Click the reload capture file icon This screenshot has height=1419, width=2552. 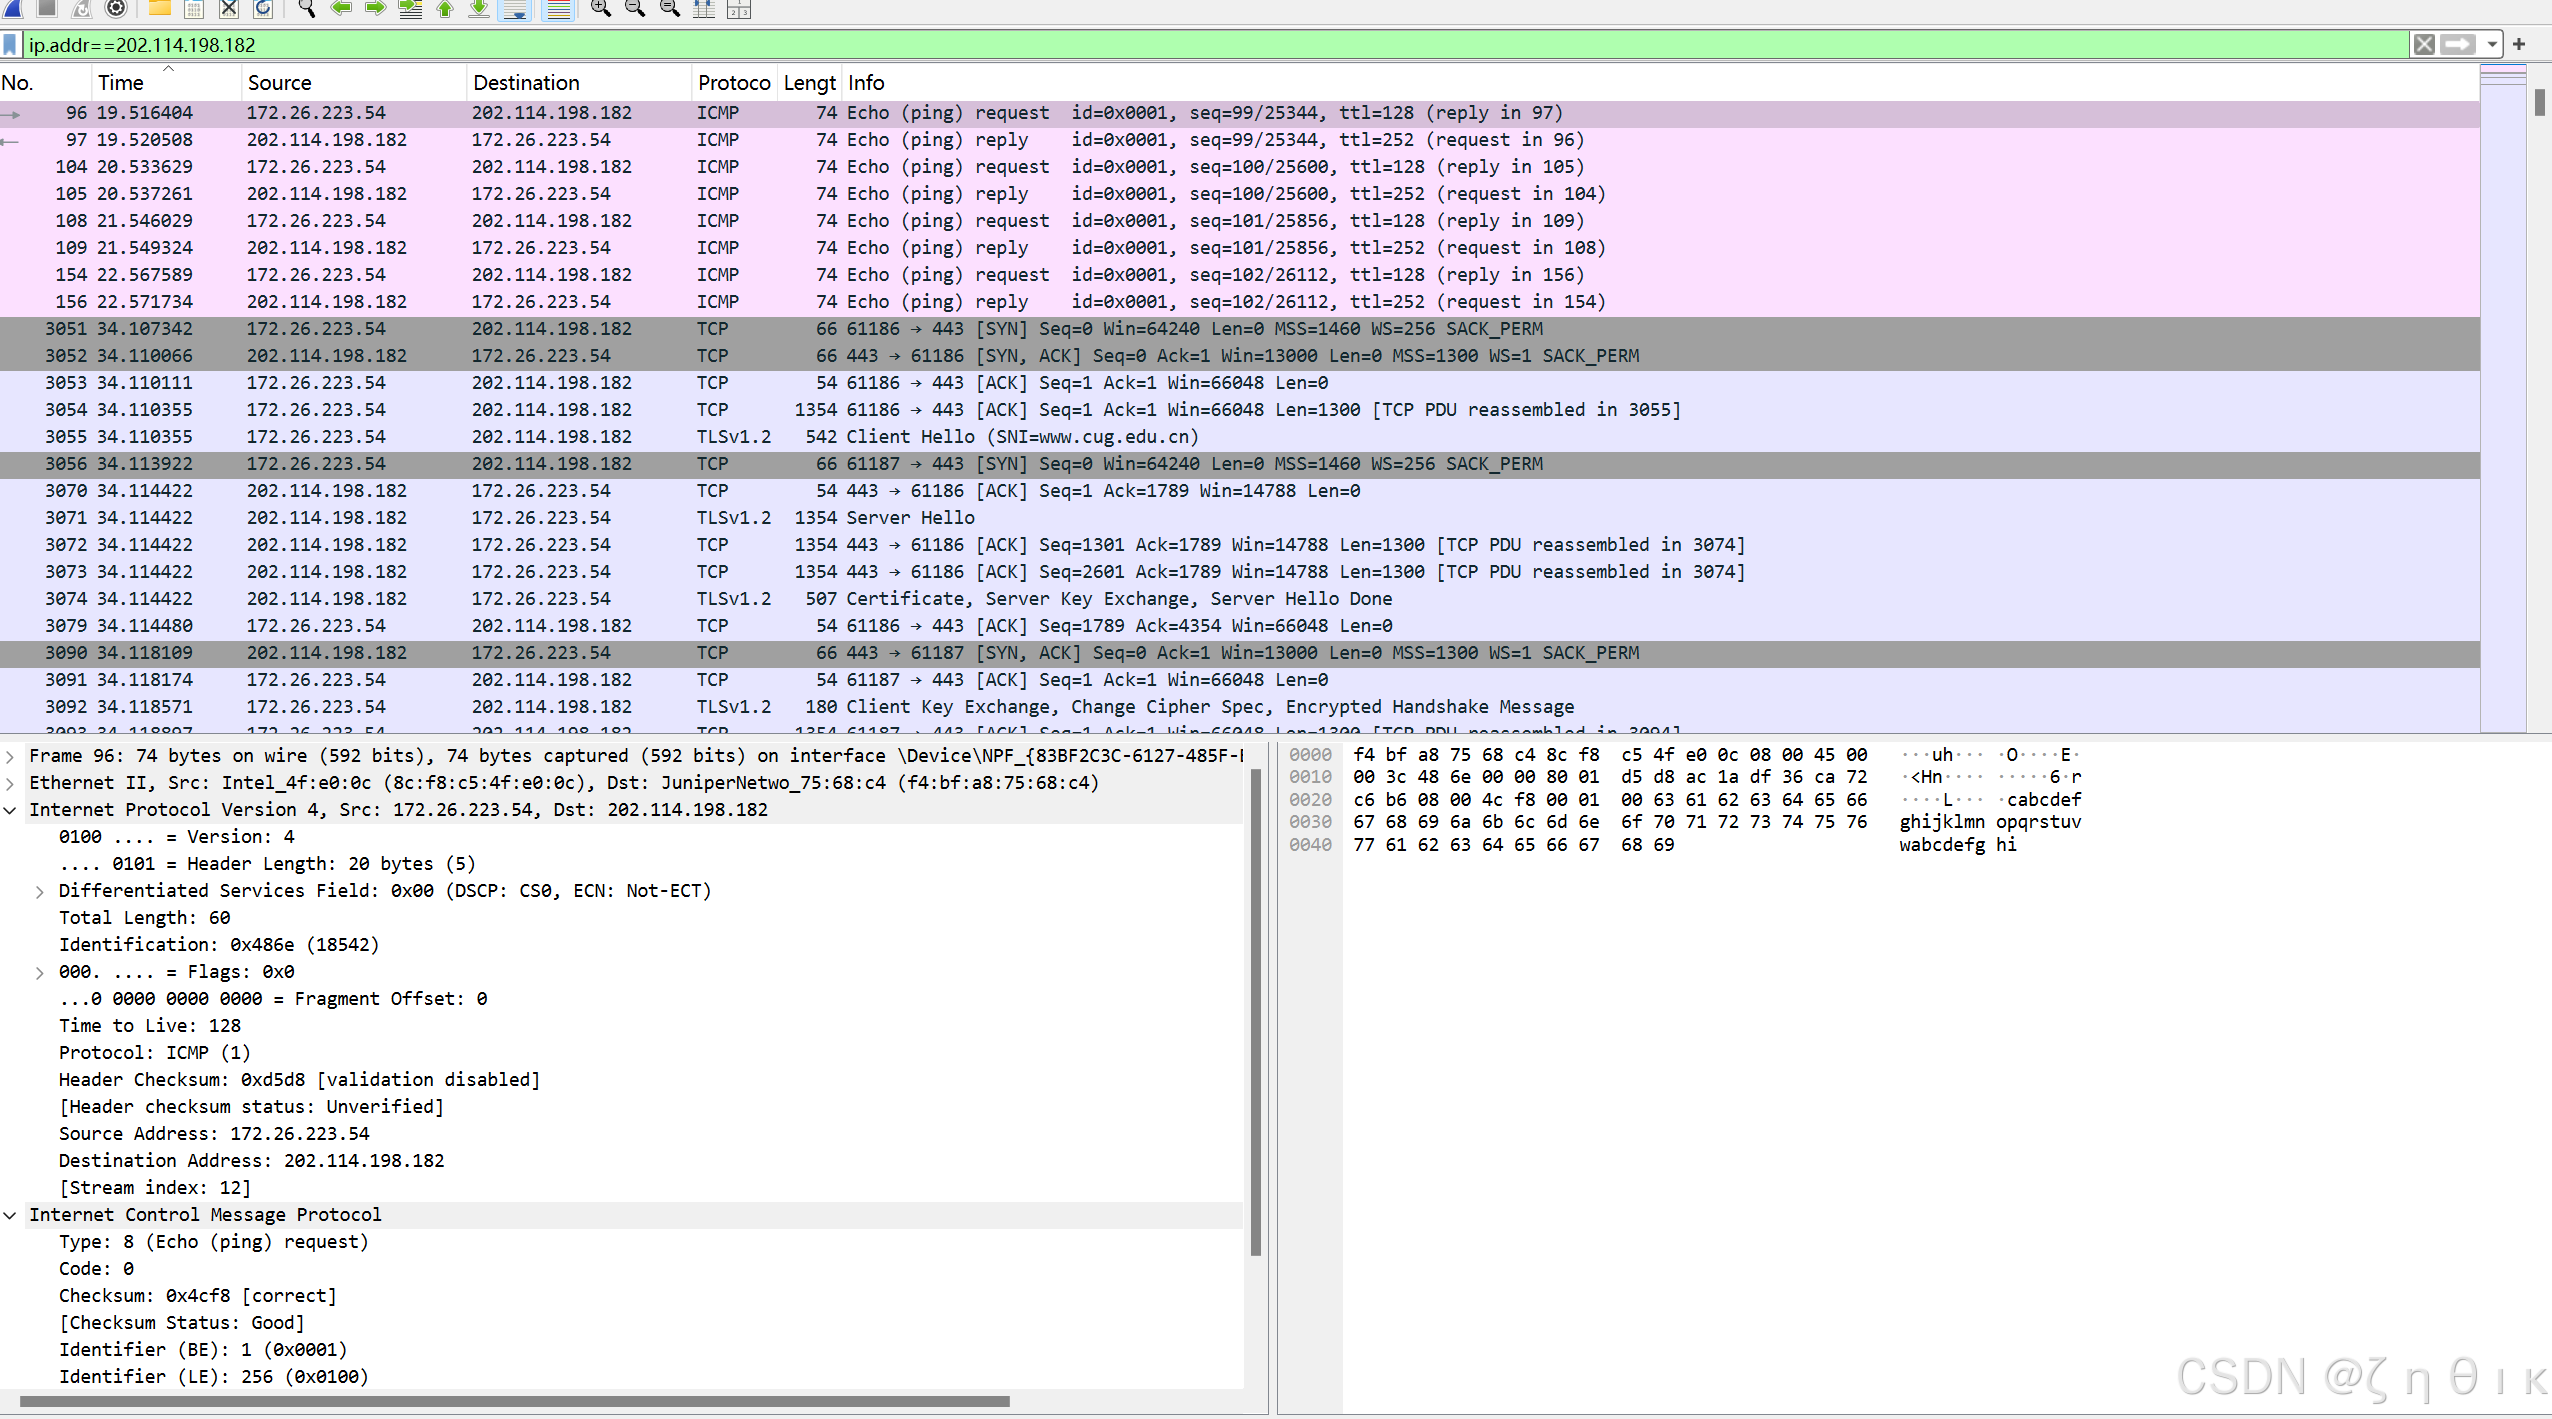tap(263, 9)
